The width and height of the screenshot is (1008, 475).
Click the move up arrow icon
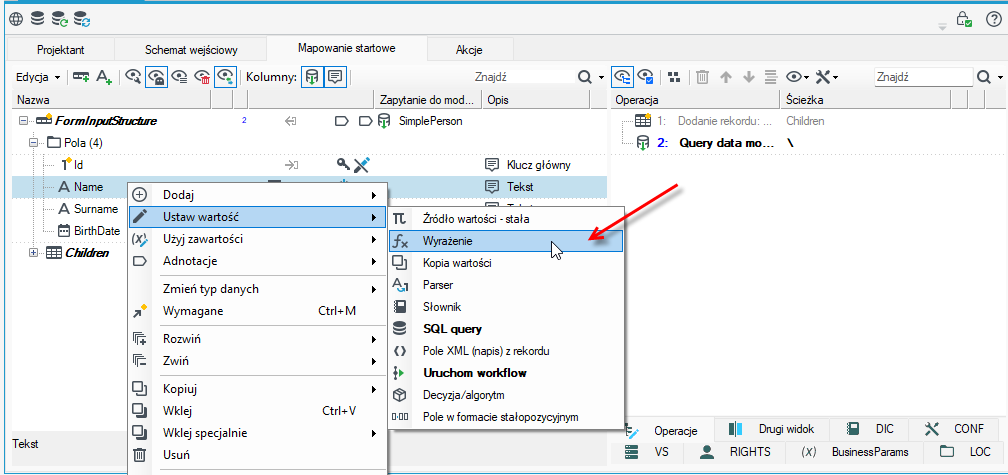pos(726,76)
